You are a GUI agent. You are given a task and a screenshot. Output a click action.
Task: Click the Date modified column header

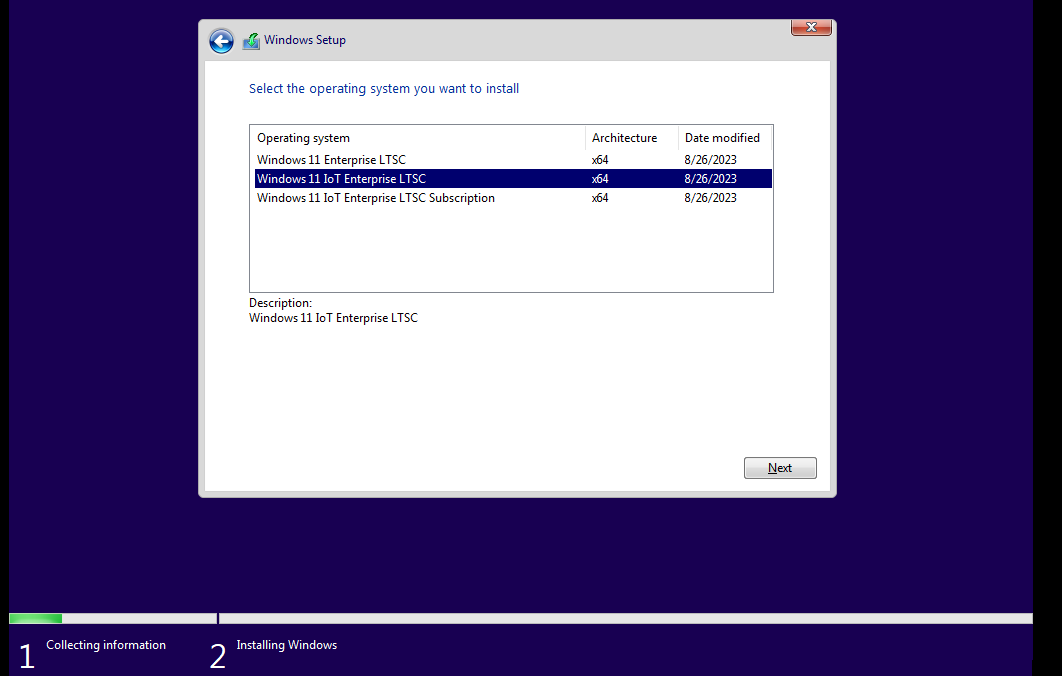724,138
